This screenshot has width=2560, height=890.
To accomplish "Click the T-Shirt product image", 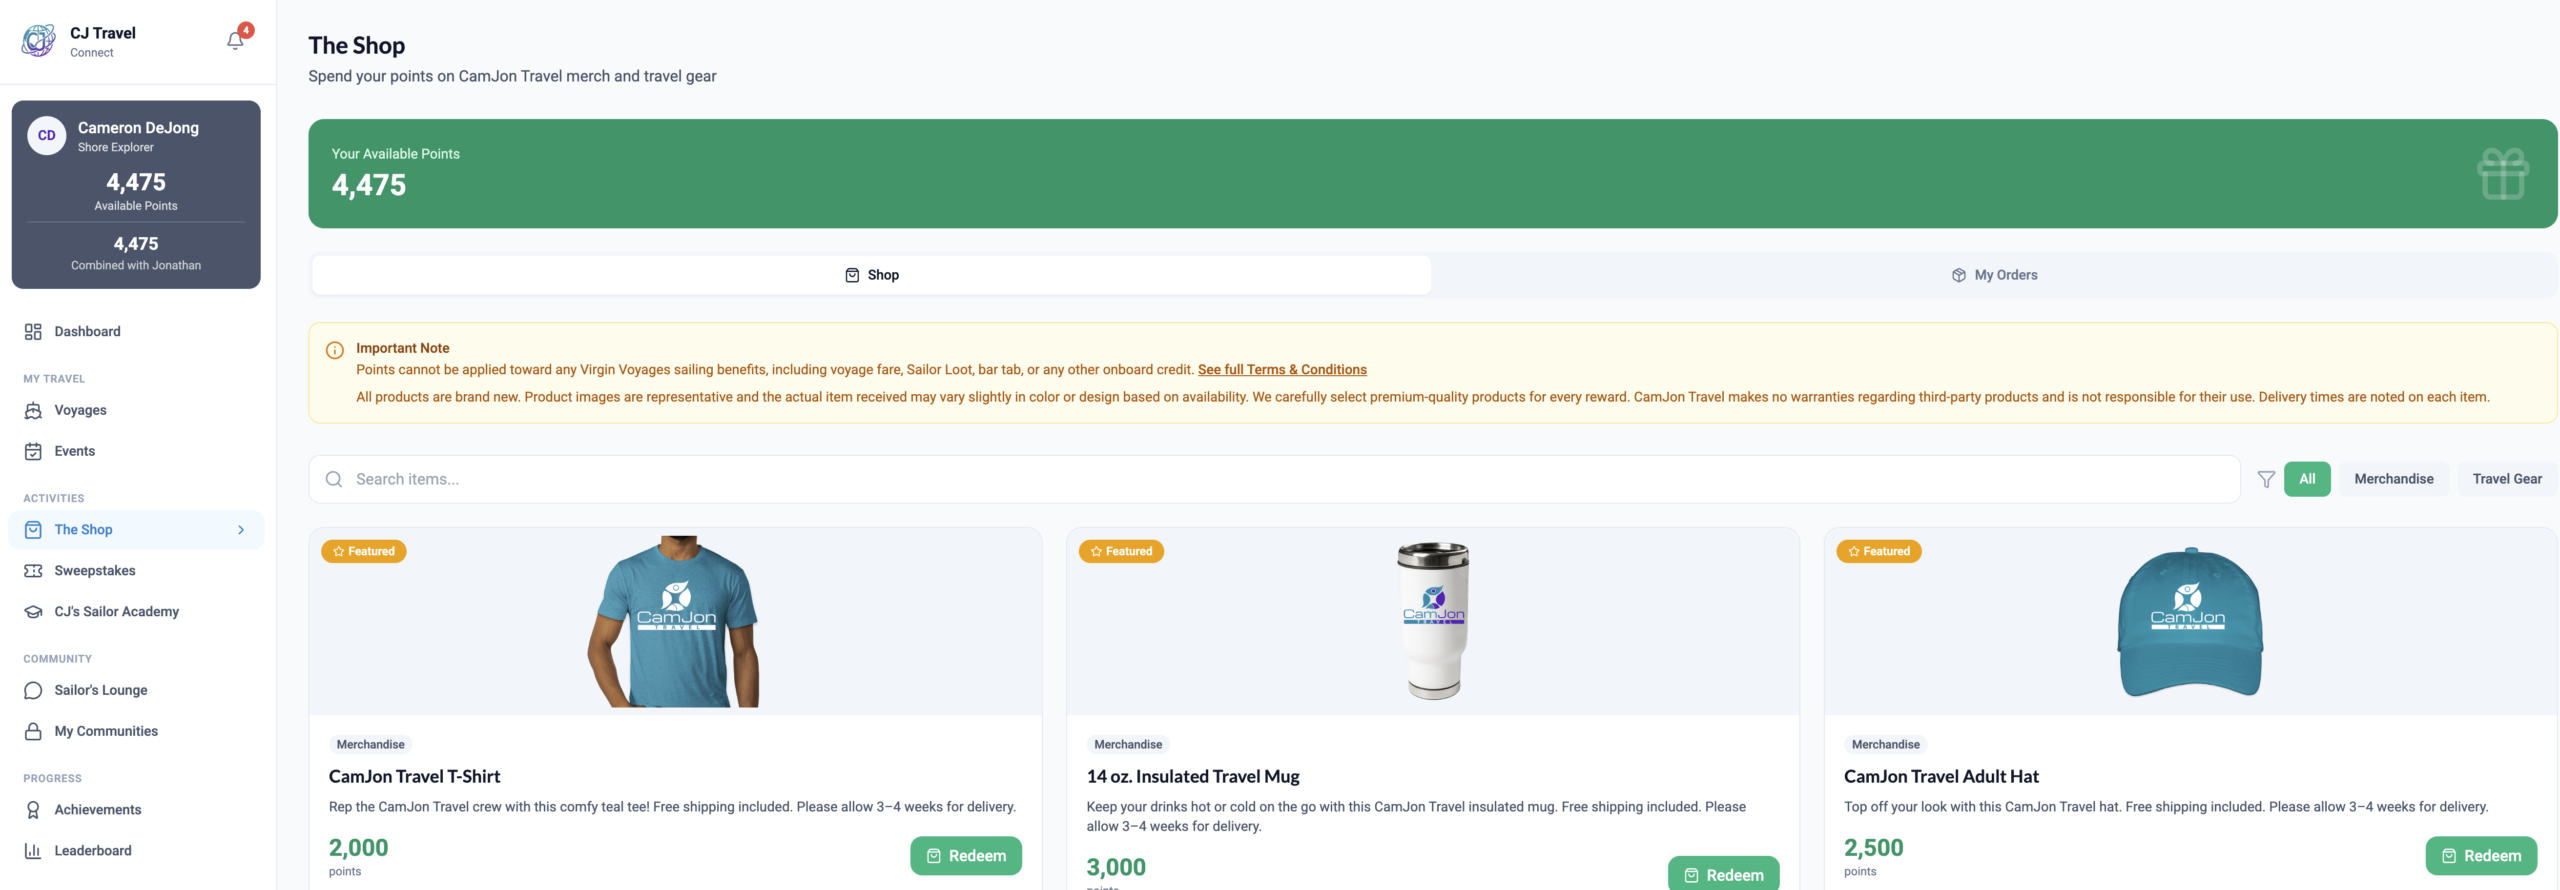I will coord(675,622).
